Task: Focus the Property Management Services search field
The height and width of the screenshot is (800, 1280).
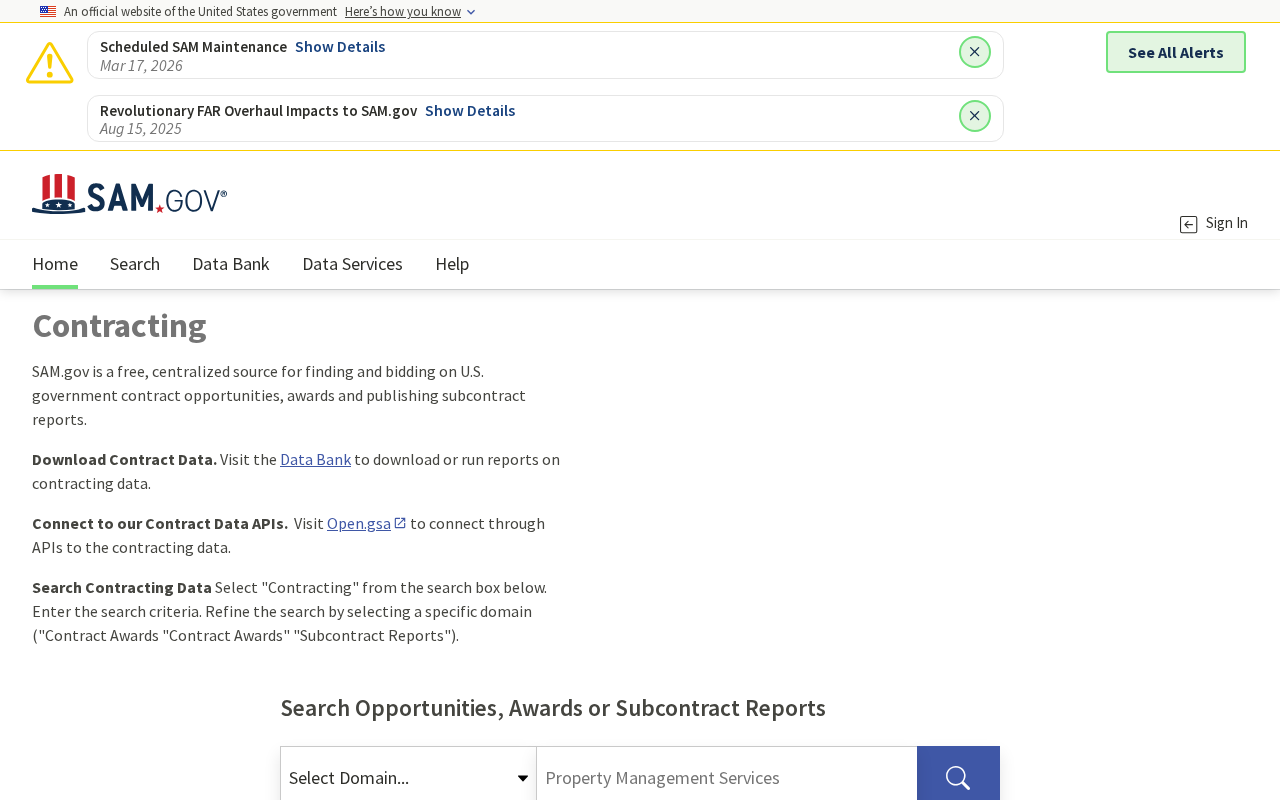Action: click(x=726, y=777)
